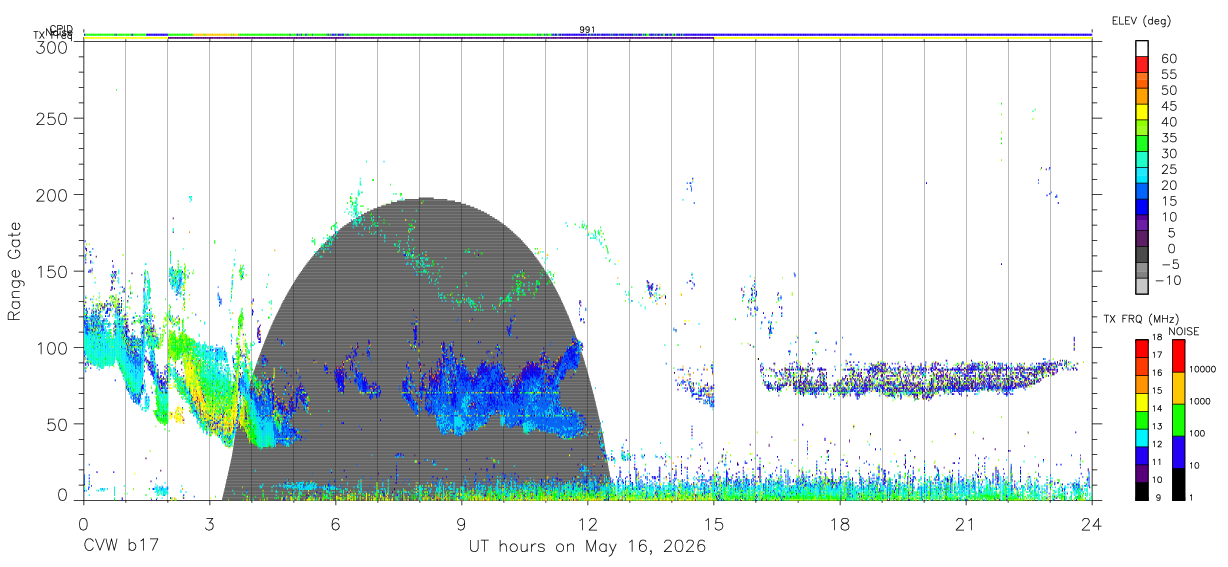1228x567 pixels.
Task: Select the cyan 12–13 MHz TX FRQ segment
Action: pos(1142,436)
